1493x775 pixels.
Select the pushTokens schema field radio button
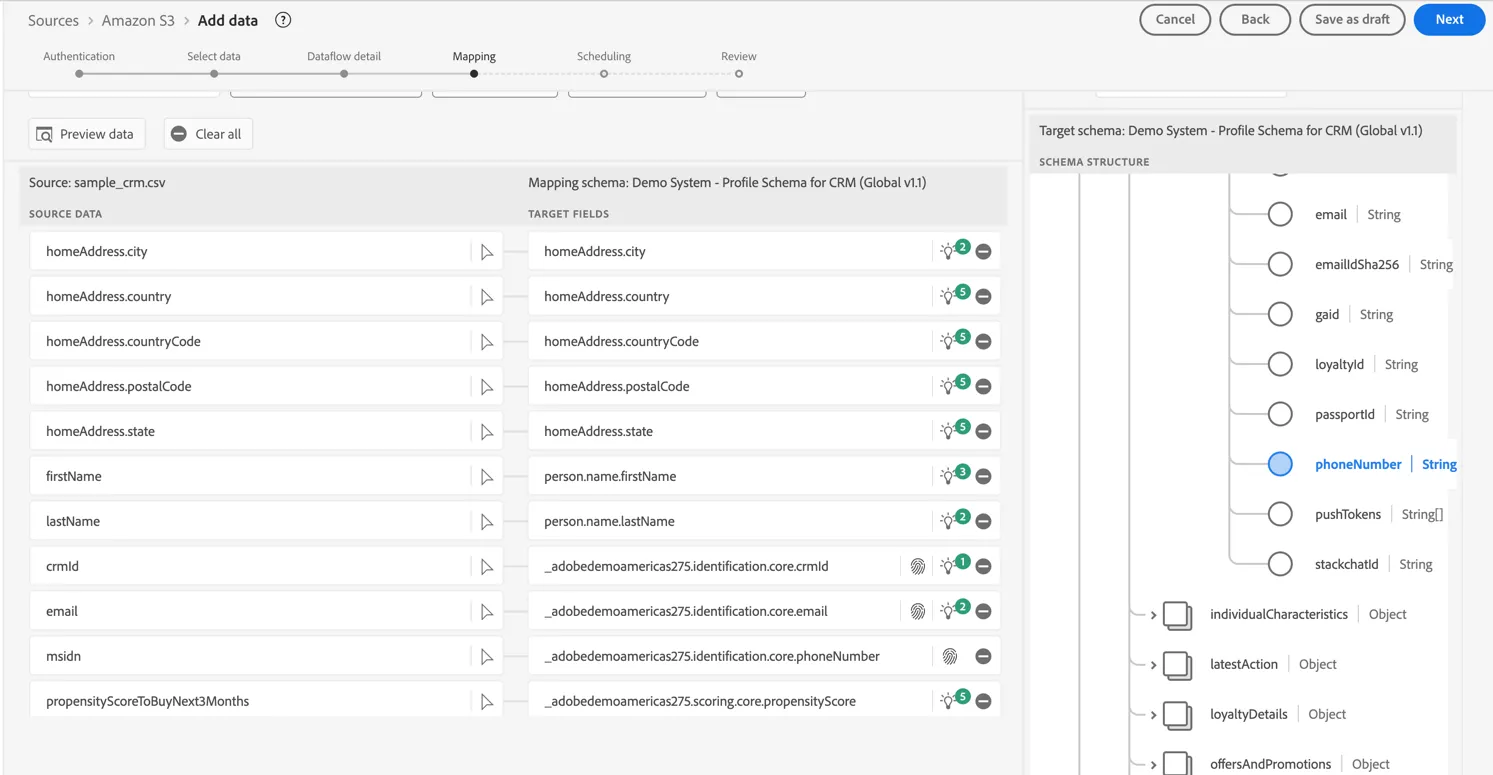(x=1280, y=514)
